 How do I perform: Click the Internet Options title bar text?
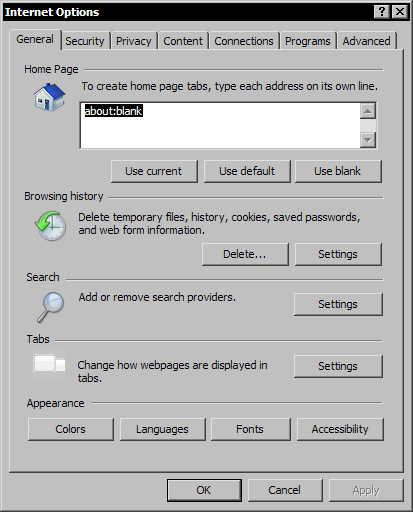pos(52,12)
